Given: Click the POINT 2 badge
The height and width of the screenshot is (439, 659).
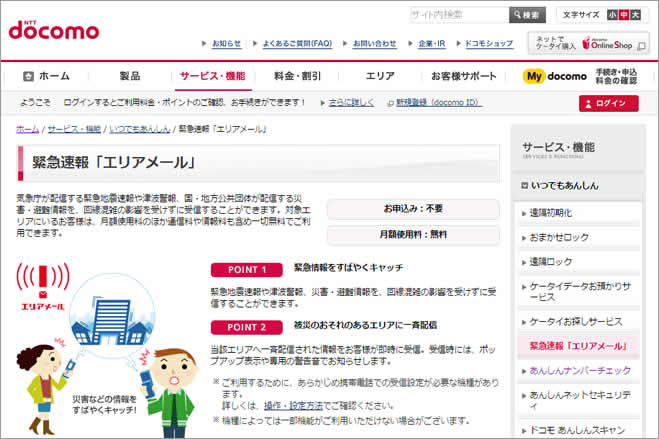Looking at the screenshot, I should point(247,327).
